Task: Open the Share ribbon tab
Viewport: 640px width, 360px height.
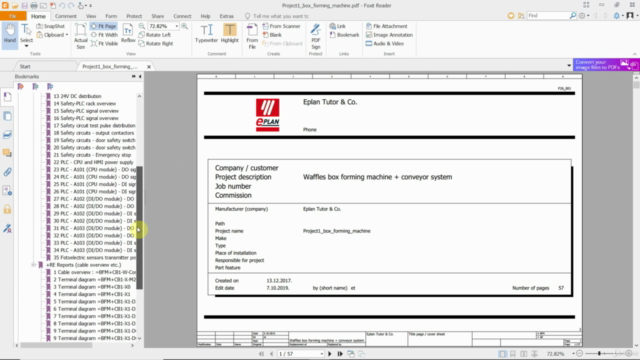Action: pyautogui.click(x=158, y=16)
